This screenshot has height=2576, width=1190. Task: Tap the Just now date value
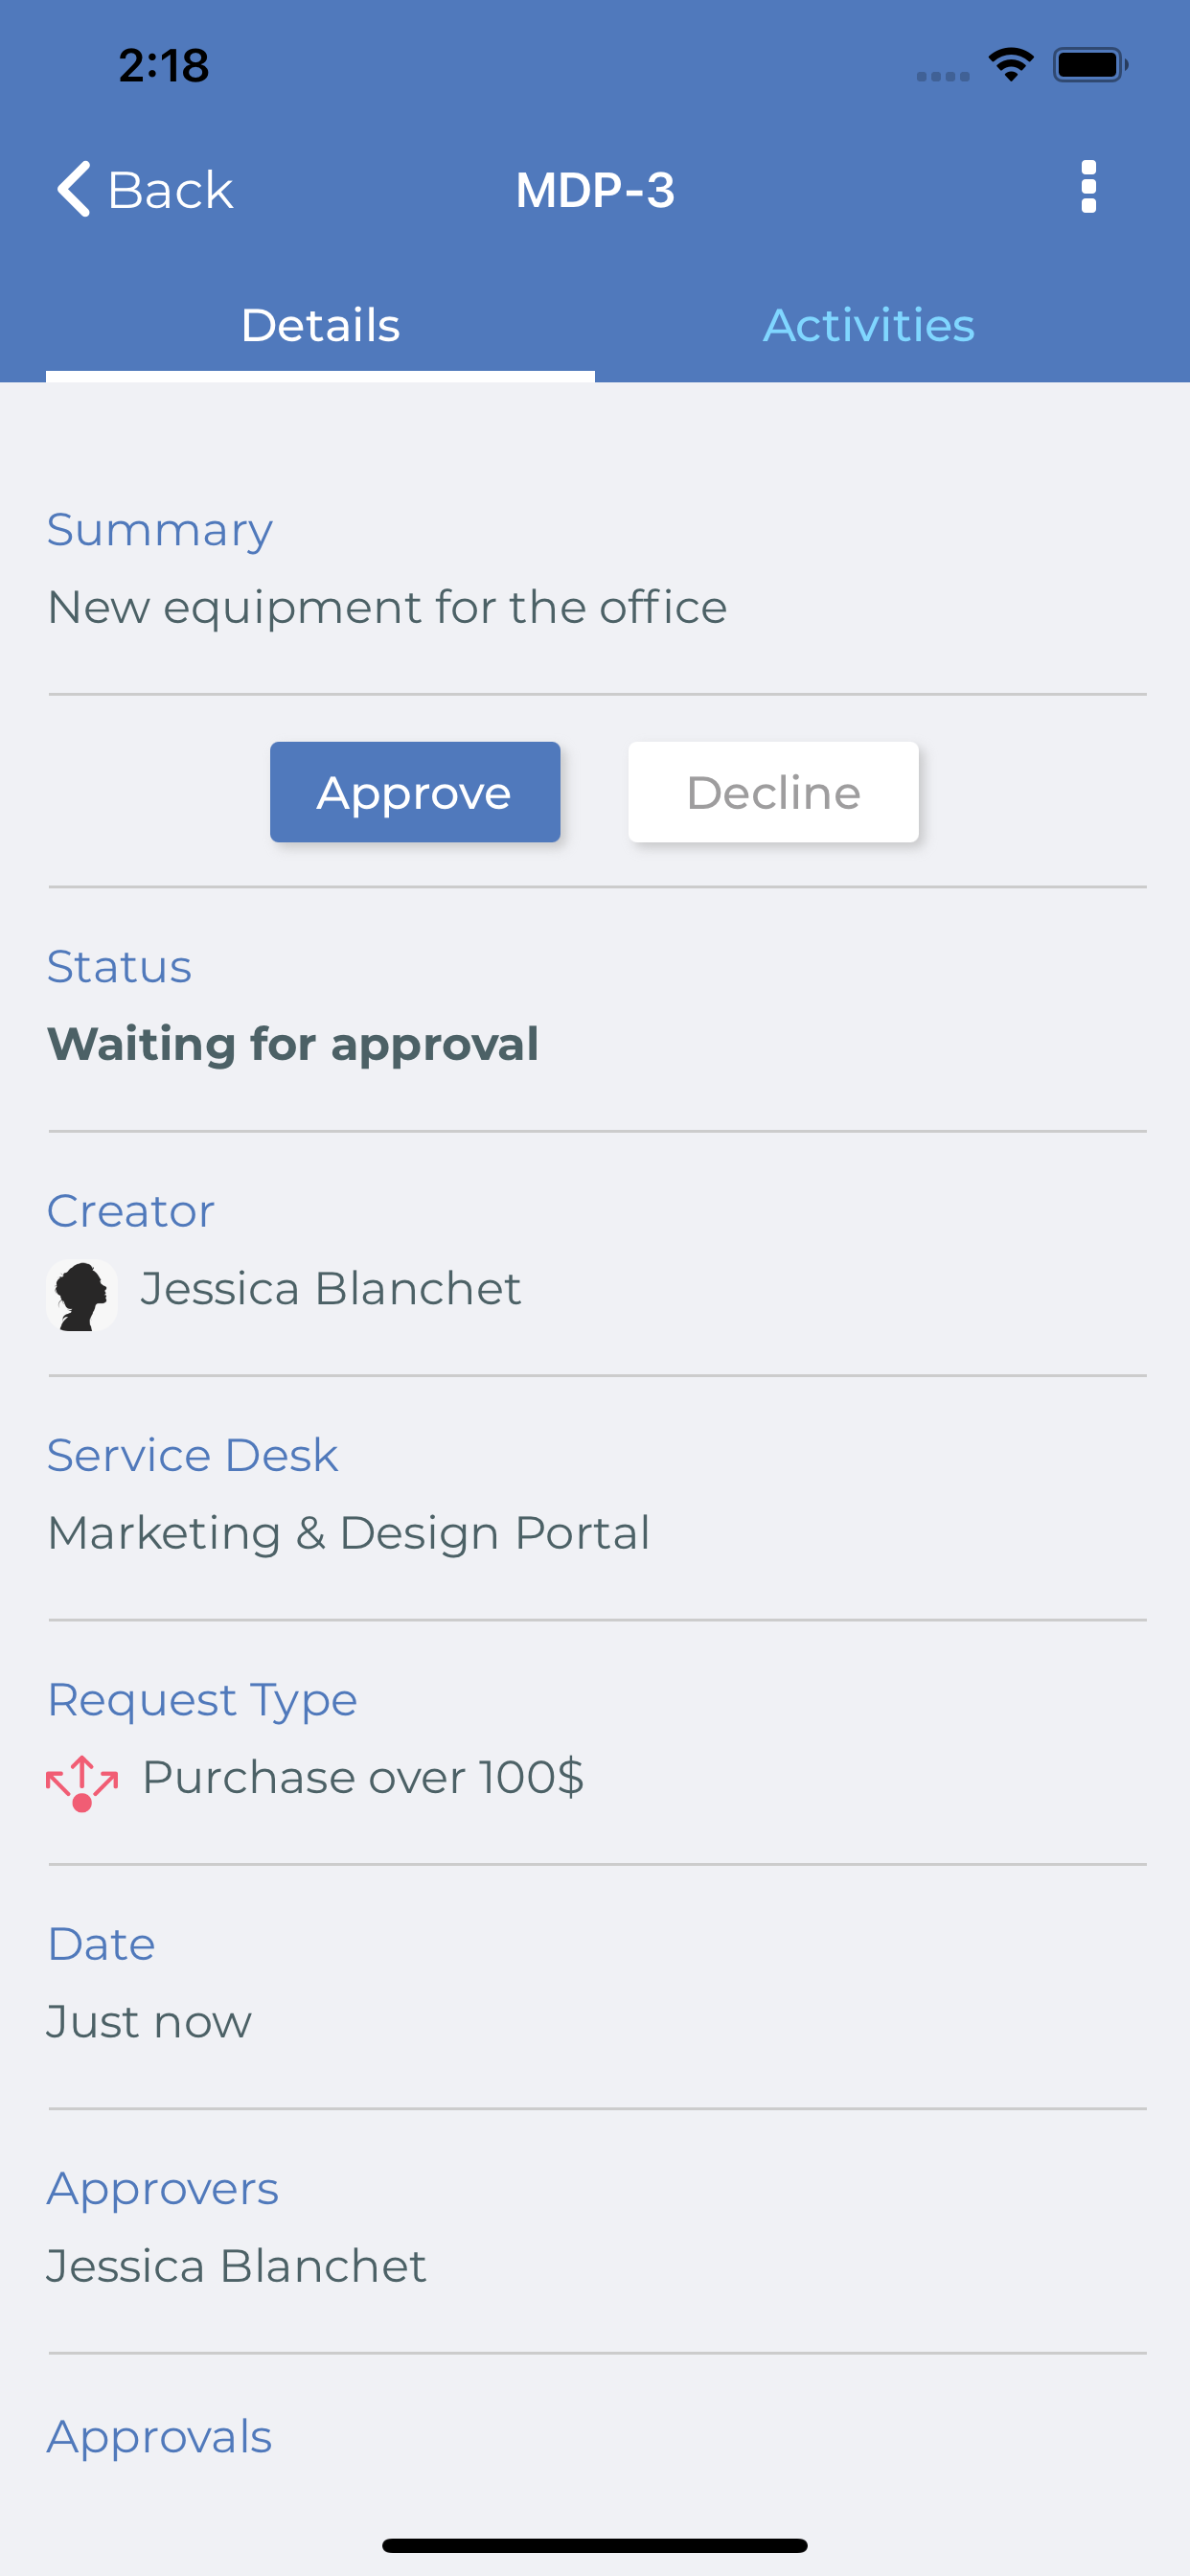tap(149, 2022)
